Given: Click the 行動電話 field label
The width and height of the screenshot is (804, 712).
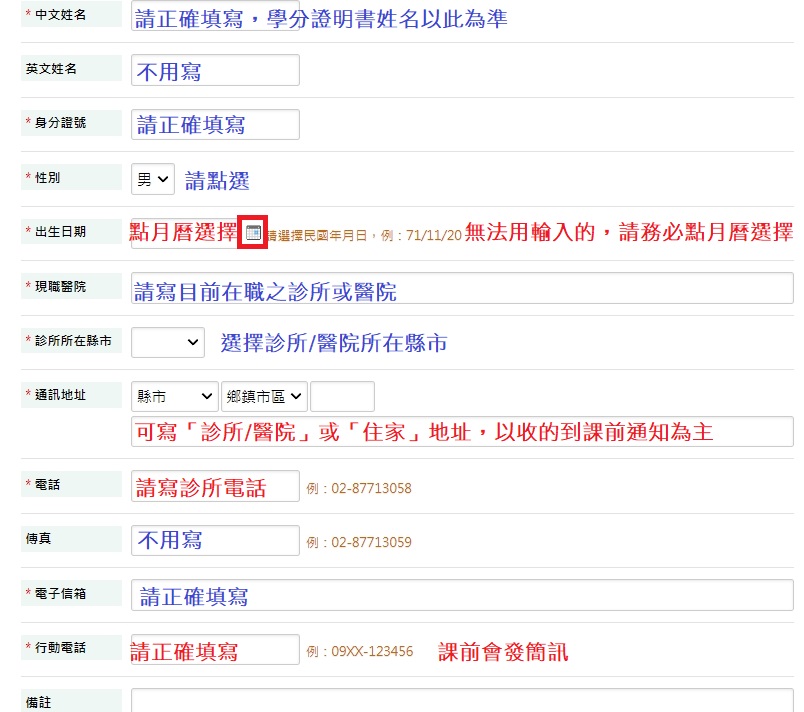Looking at the screenshot, I should (x=60, y=648).
